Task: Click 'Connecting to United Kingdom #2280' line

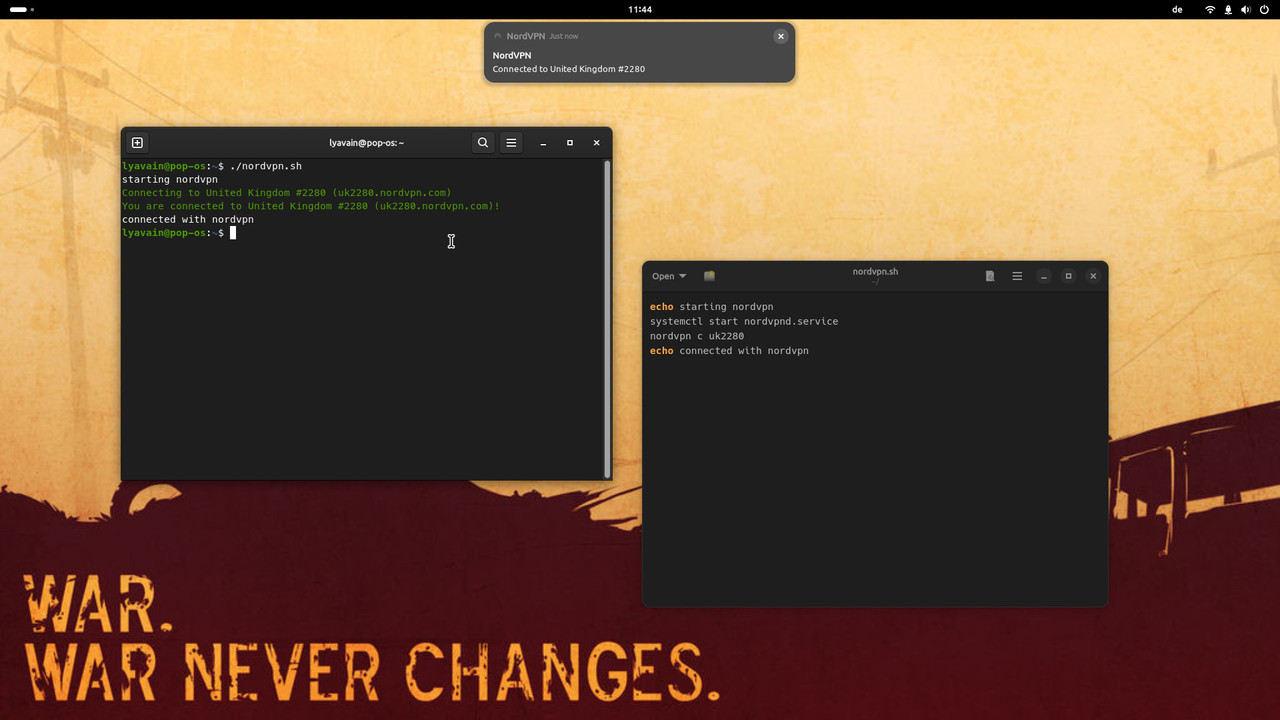Action: [287, 193]
